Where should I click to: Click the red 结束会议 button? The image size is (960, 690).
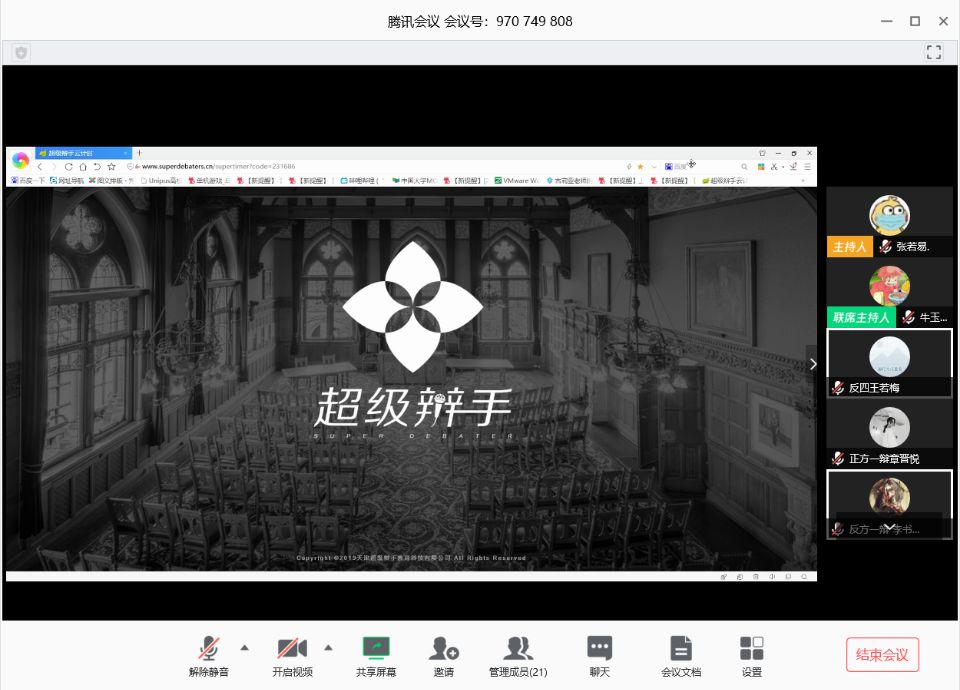pyautogui.click(x=882, y=654)
